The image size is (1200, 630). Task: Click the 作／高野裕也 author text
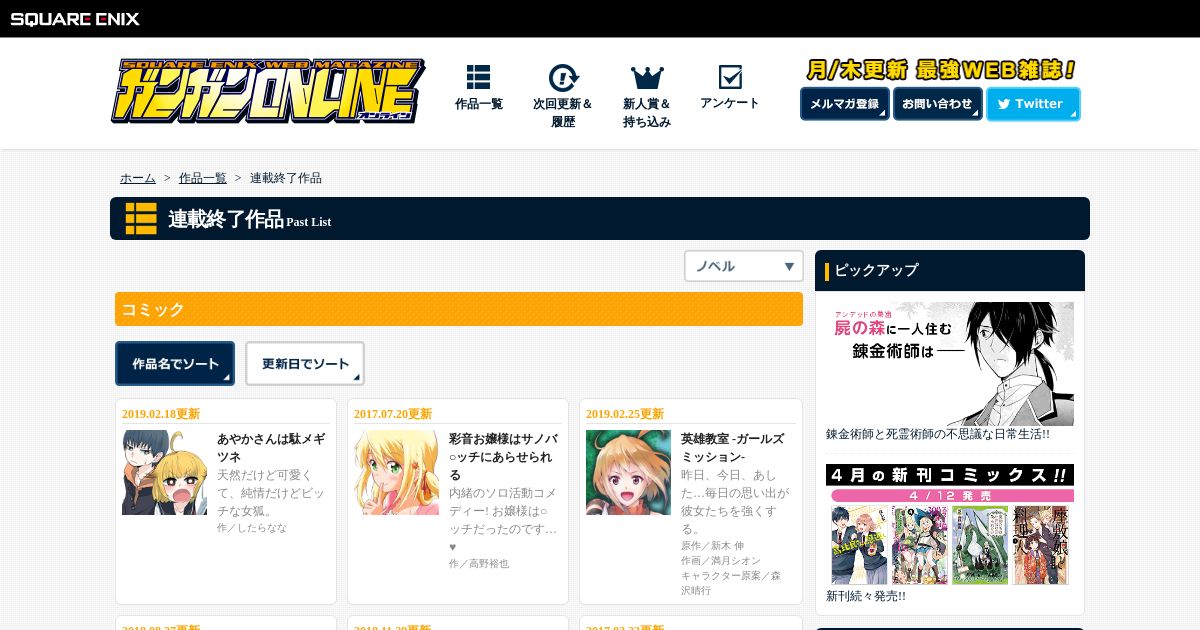[479, 563]
